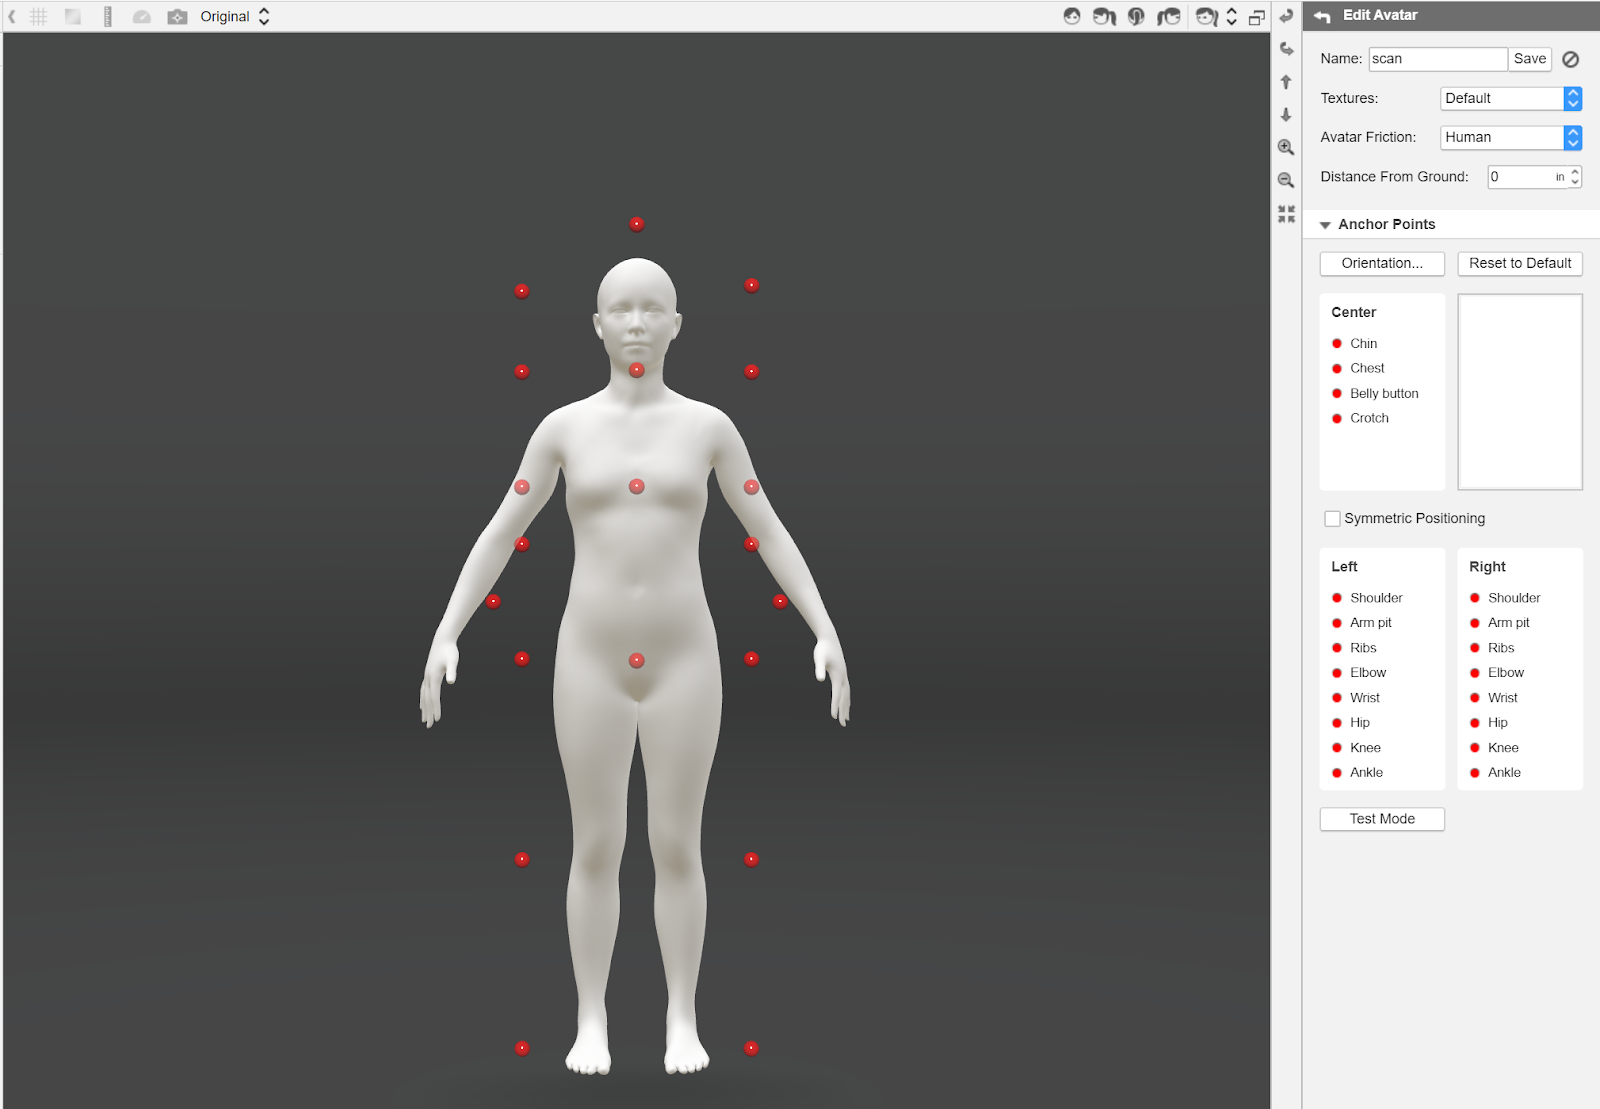Collapse the left panel with the chevron

coord(12,16)
